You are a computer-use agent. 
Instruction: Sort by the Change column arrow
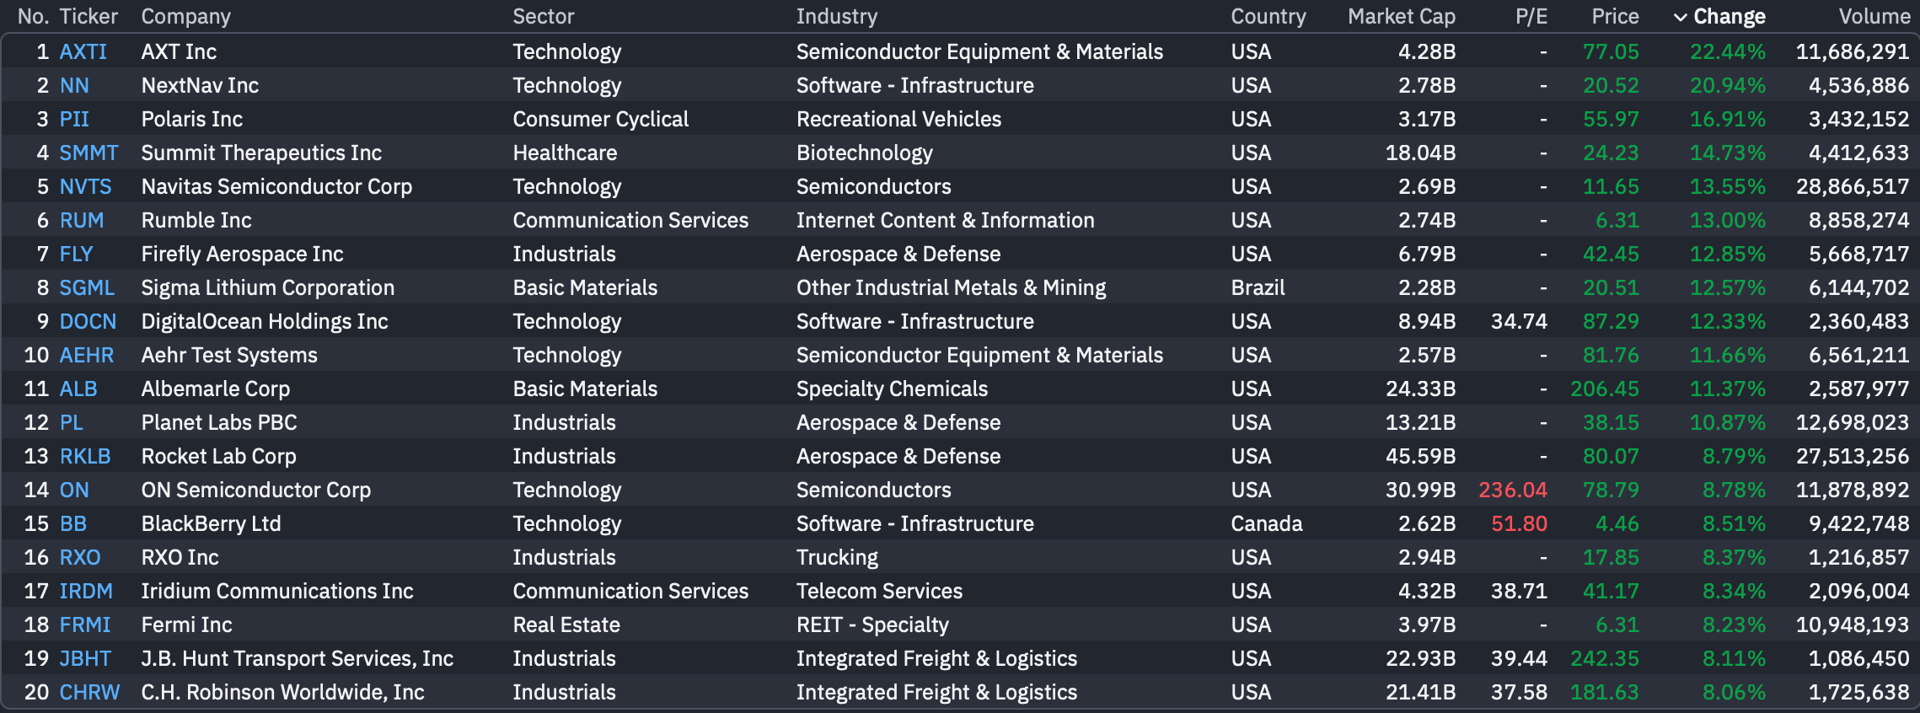[1681, 17]
